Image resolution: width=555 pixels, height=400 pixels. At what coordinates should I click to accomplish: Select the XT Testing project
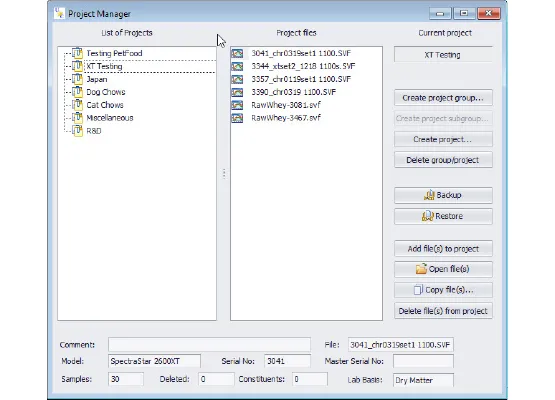click(104, 66)
